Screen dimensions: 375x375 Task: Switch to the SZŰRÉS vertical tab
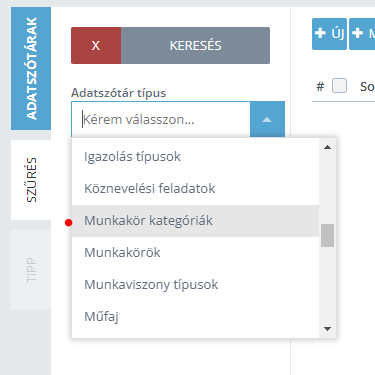tap(31, 180)
